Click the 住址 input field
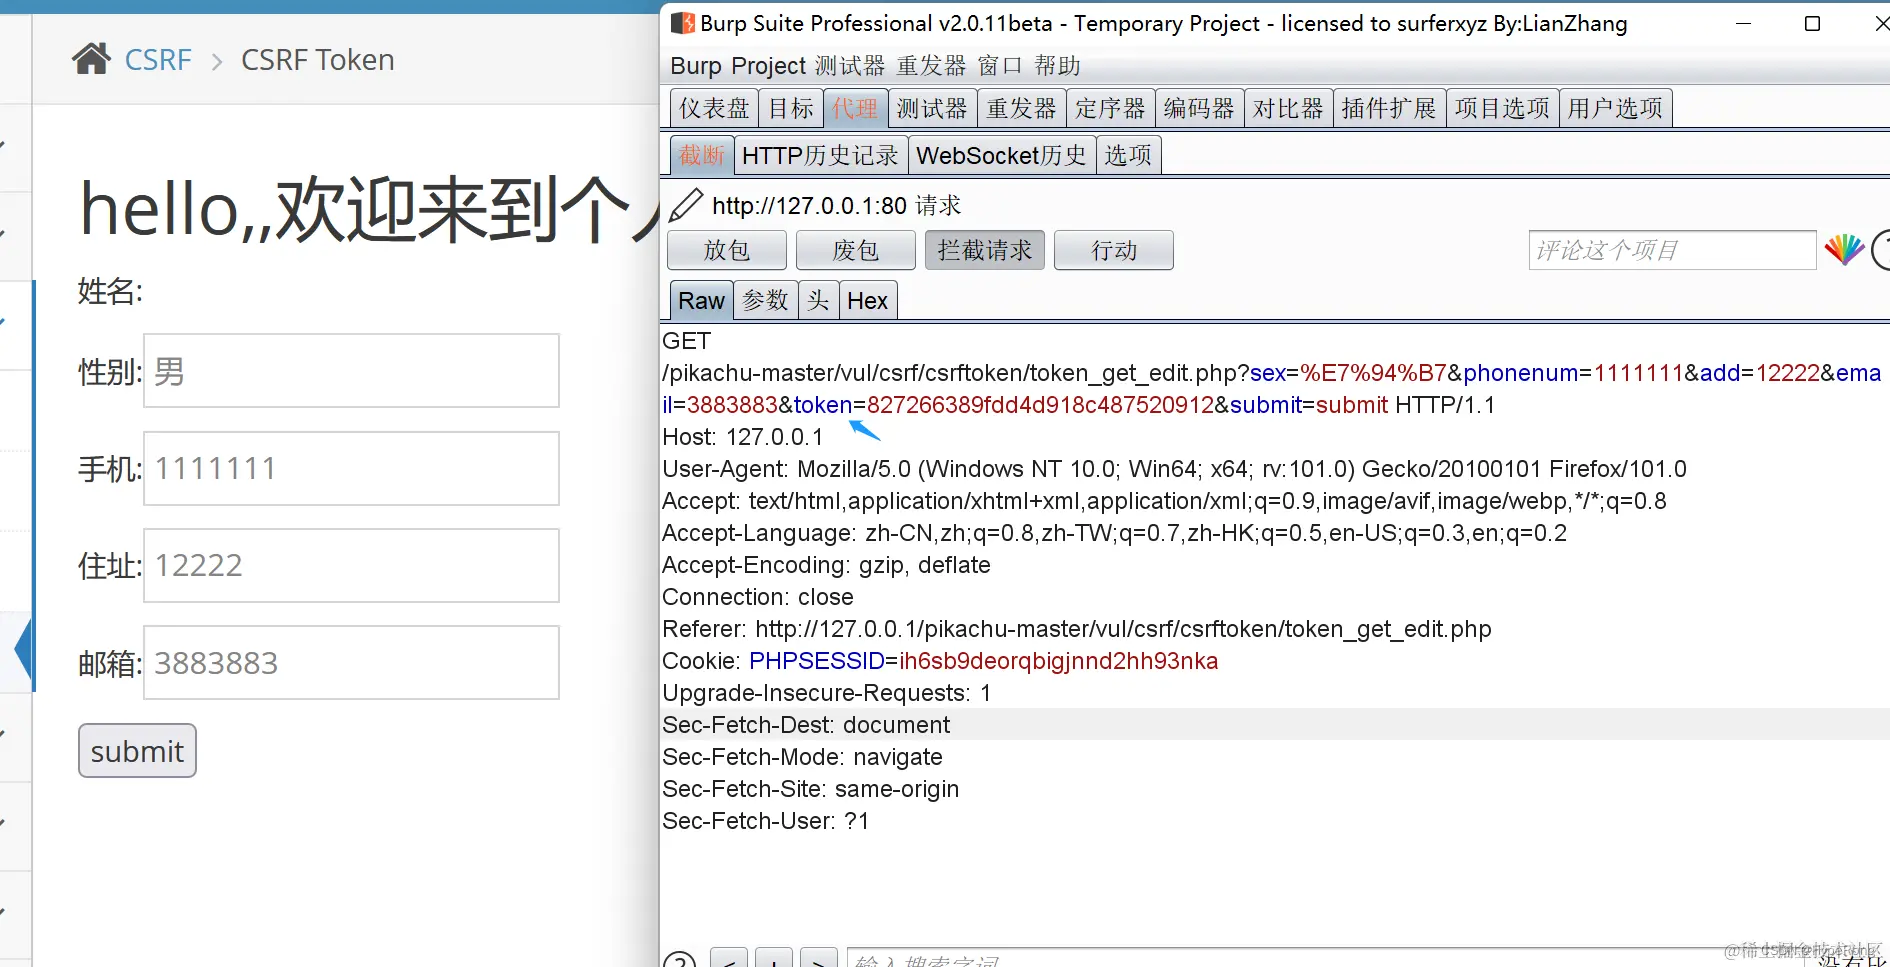The width and height of the screenshot is (1890, 967). [351, 565]
